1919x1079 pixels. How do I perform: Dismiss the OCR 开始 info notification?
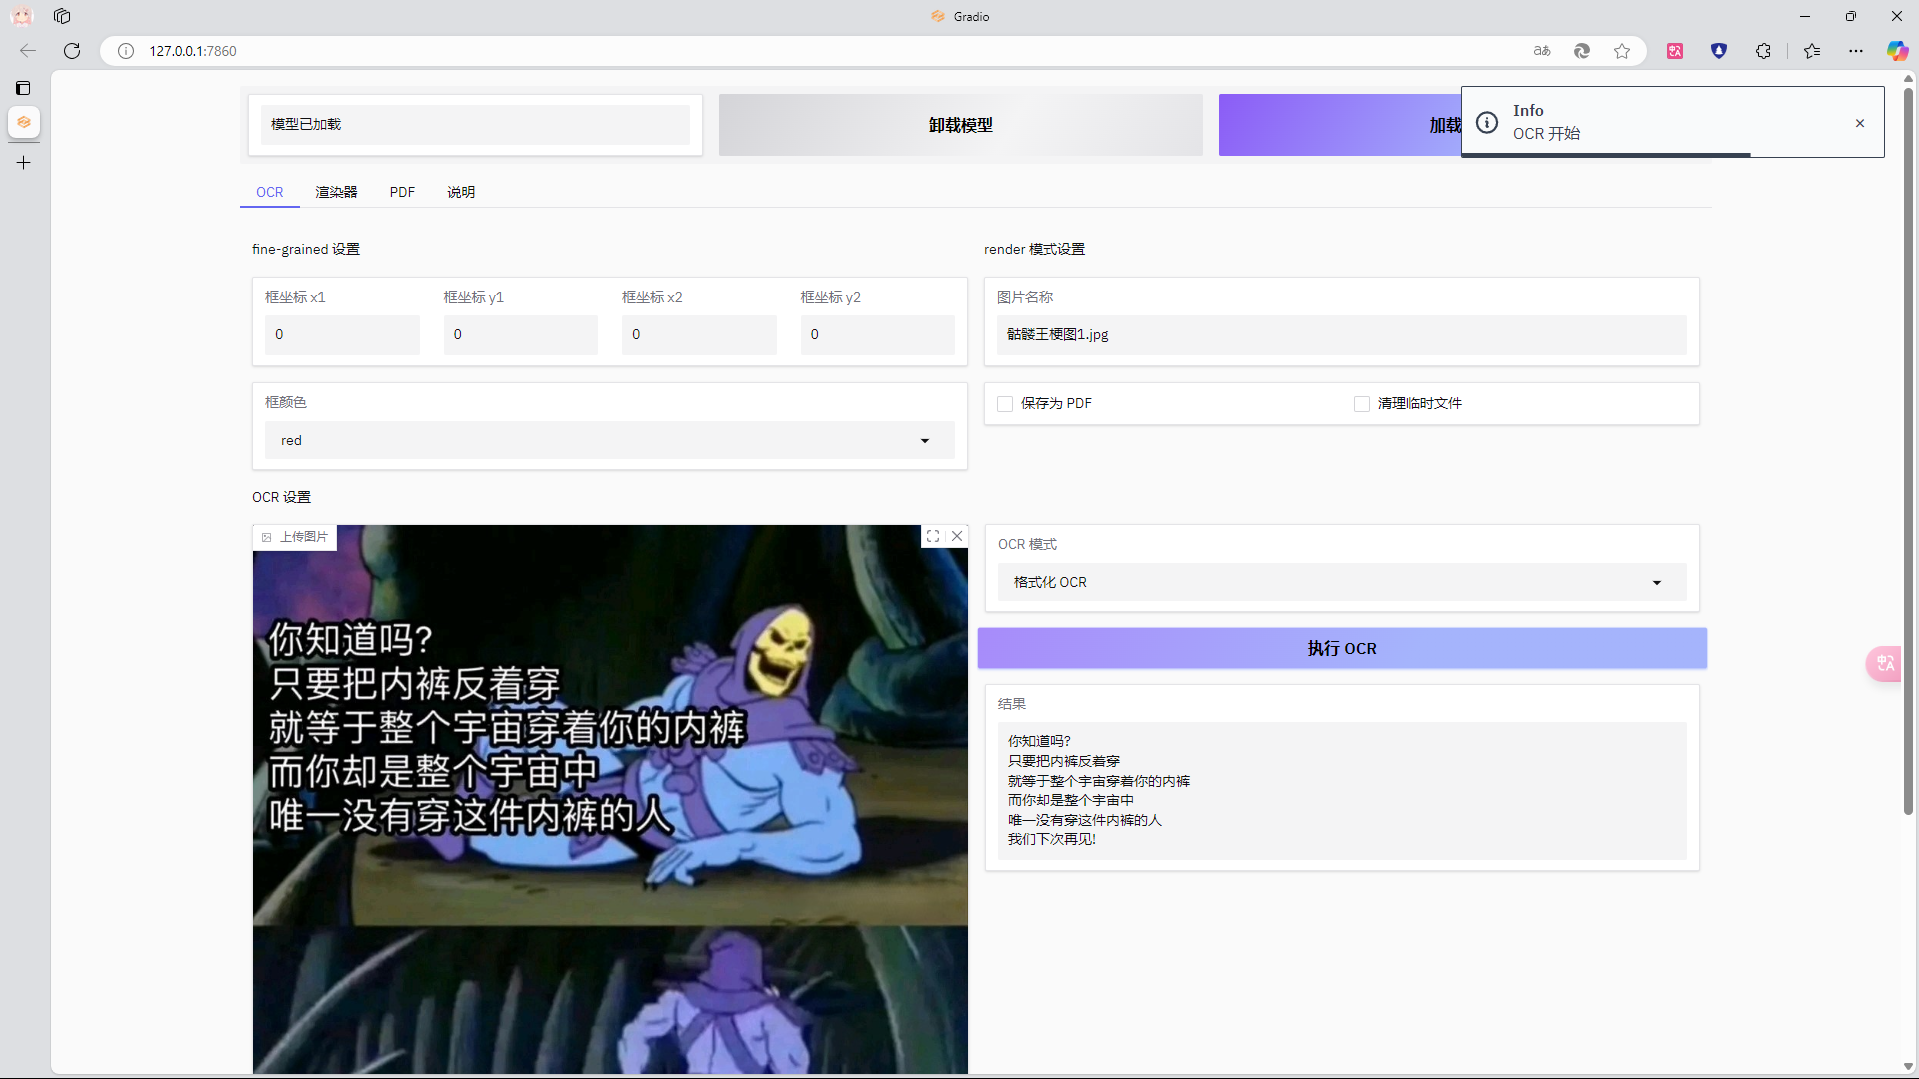(1860, 123)
